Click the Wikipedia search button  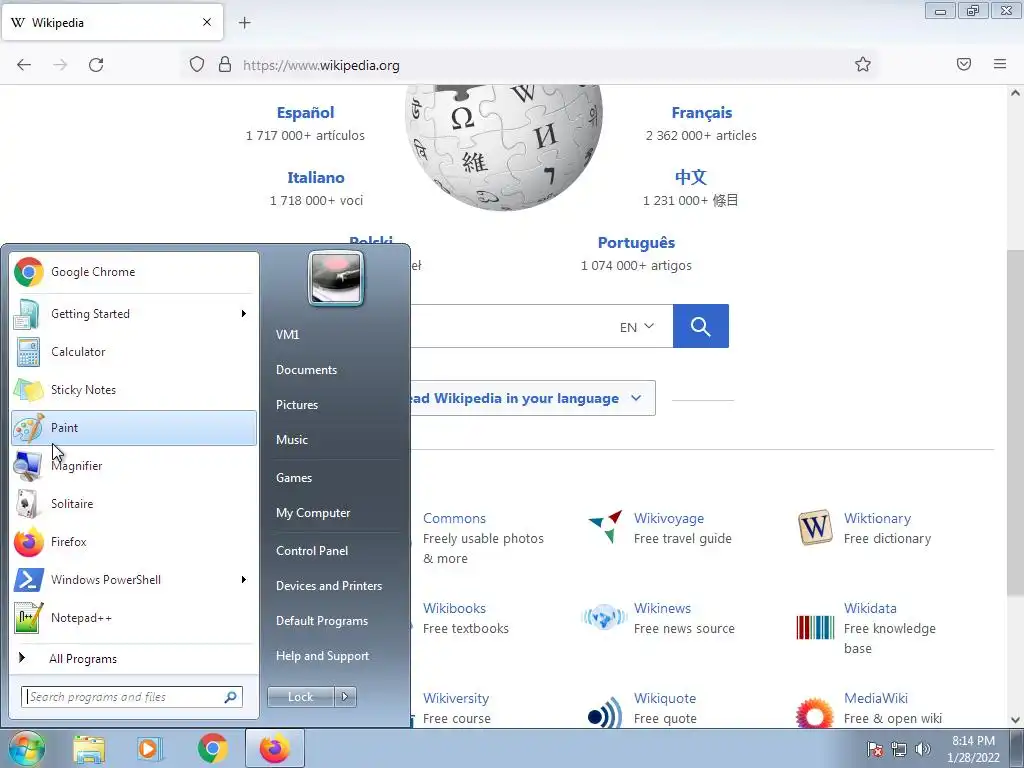click(701, 326)
